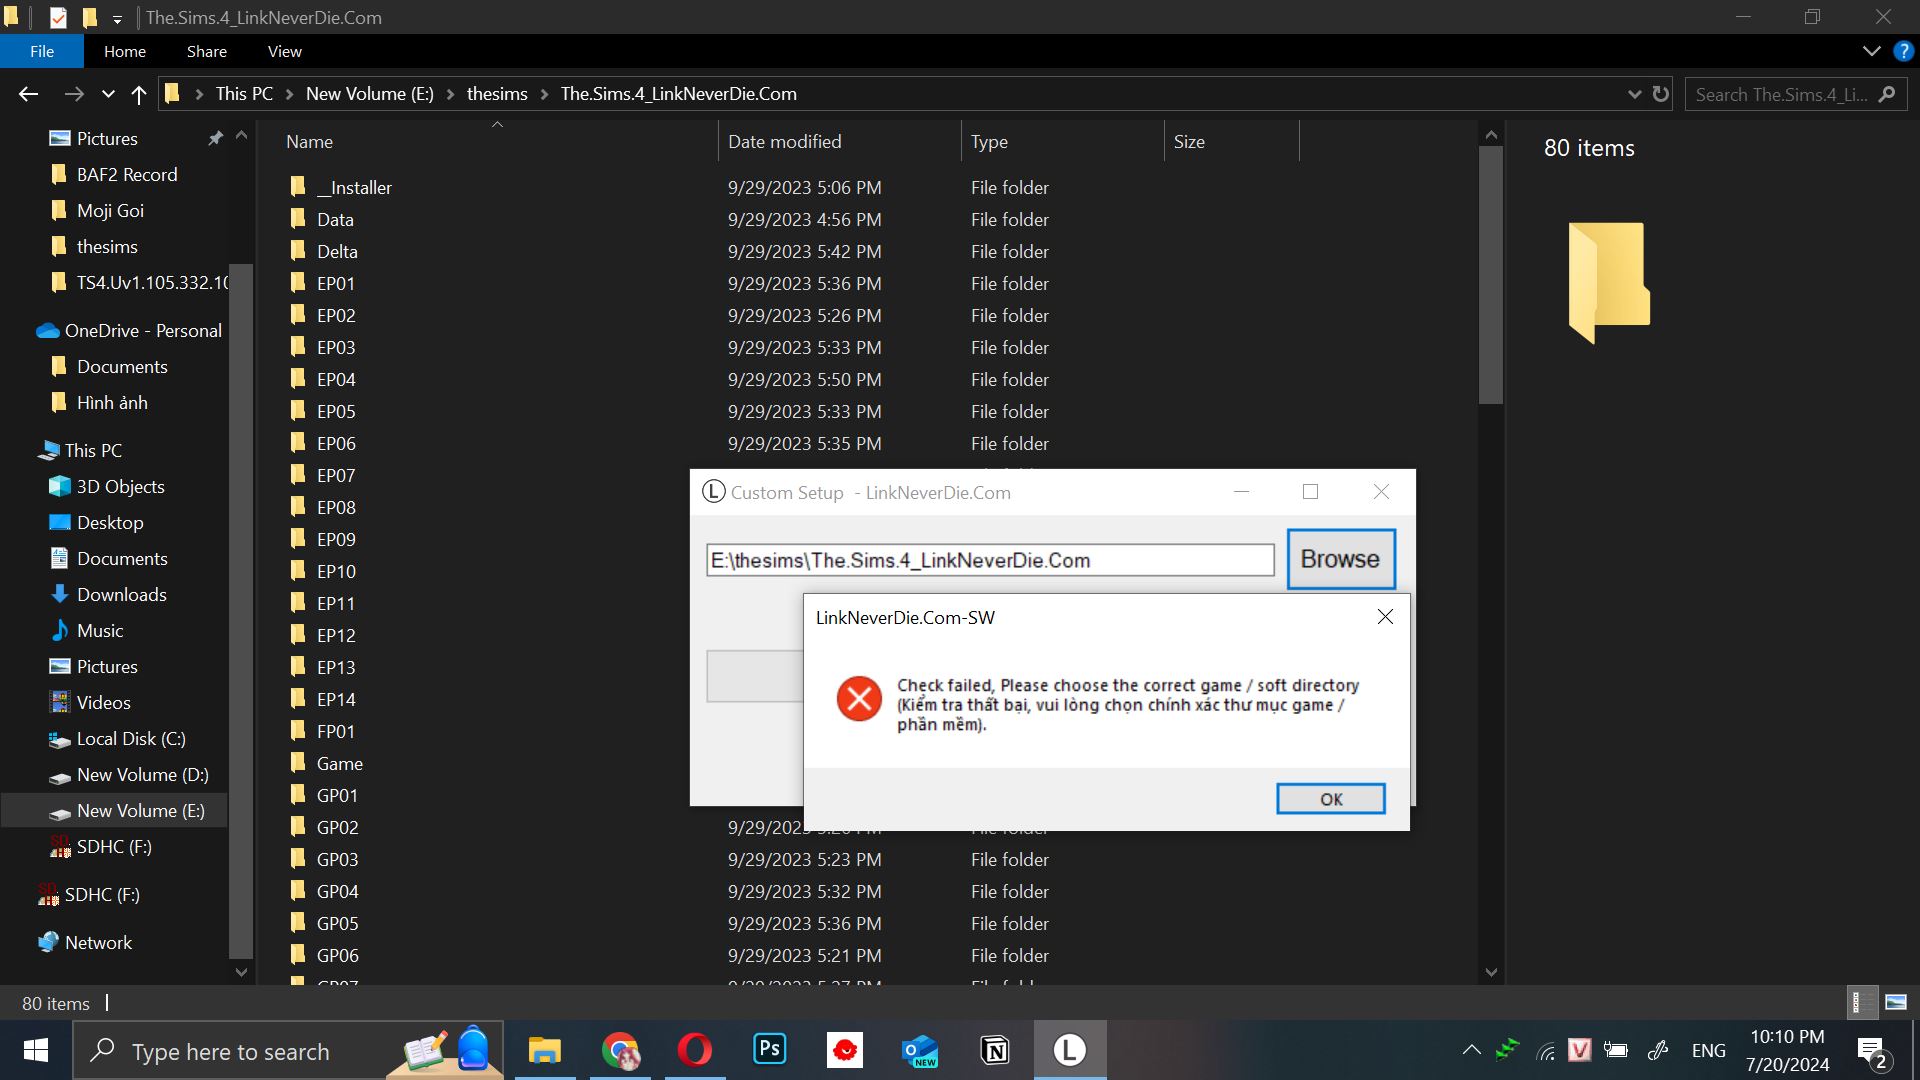Open Help question mark icon
The image size is (1920, 1080).
coord(1903,51)
